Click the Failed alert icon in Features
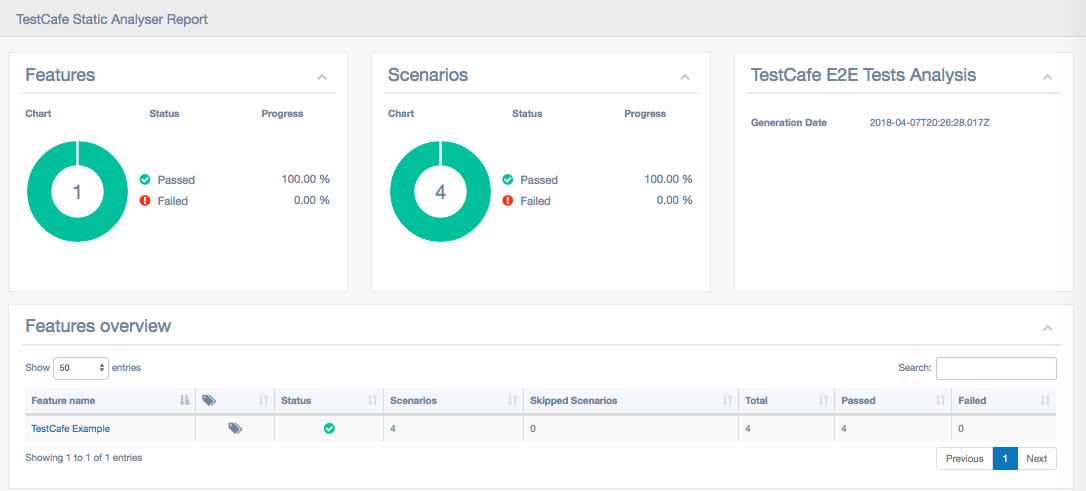 point(145,200)
